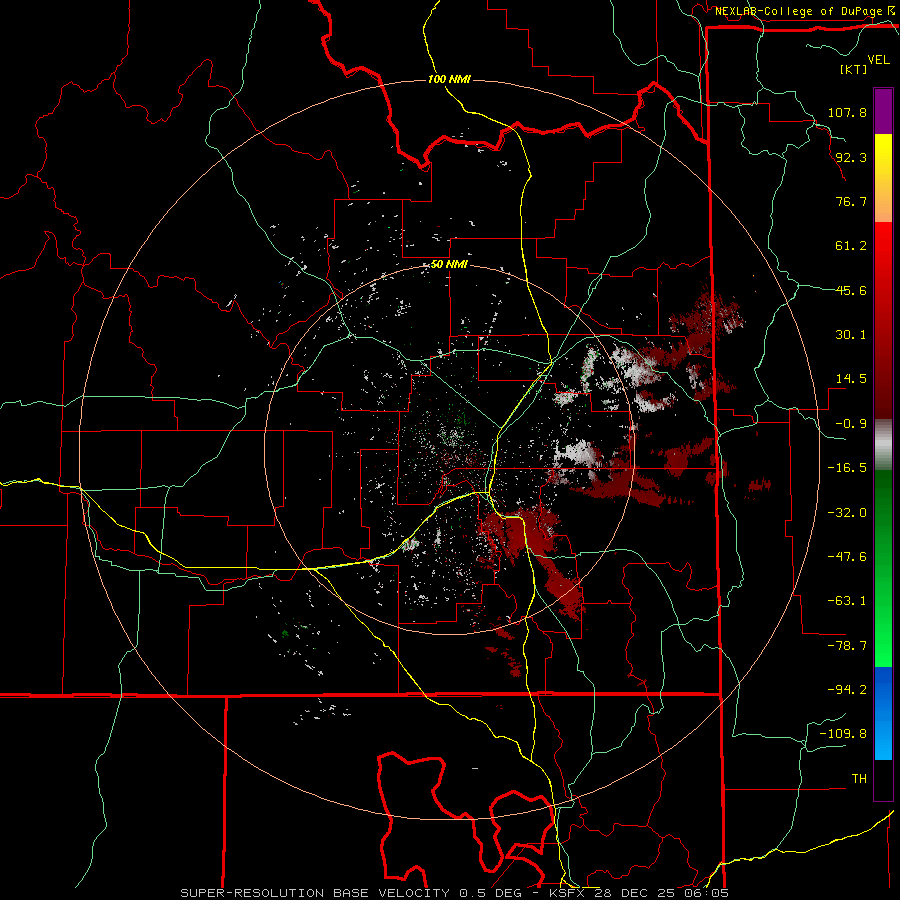Click the -109.8 velocity scale value
The height and width of the screenshot is (900, 900).
[843, 734]
